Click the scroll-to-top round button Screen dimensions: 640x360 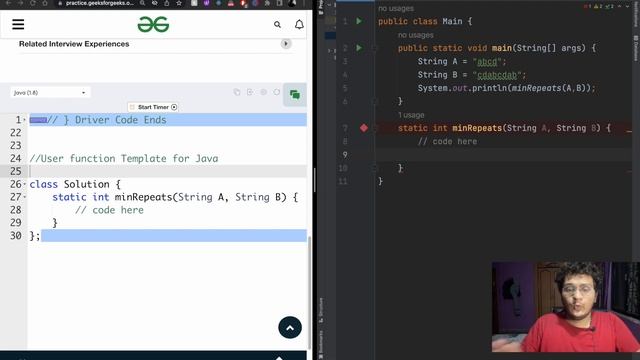290,327
